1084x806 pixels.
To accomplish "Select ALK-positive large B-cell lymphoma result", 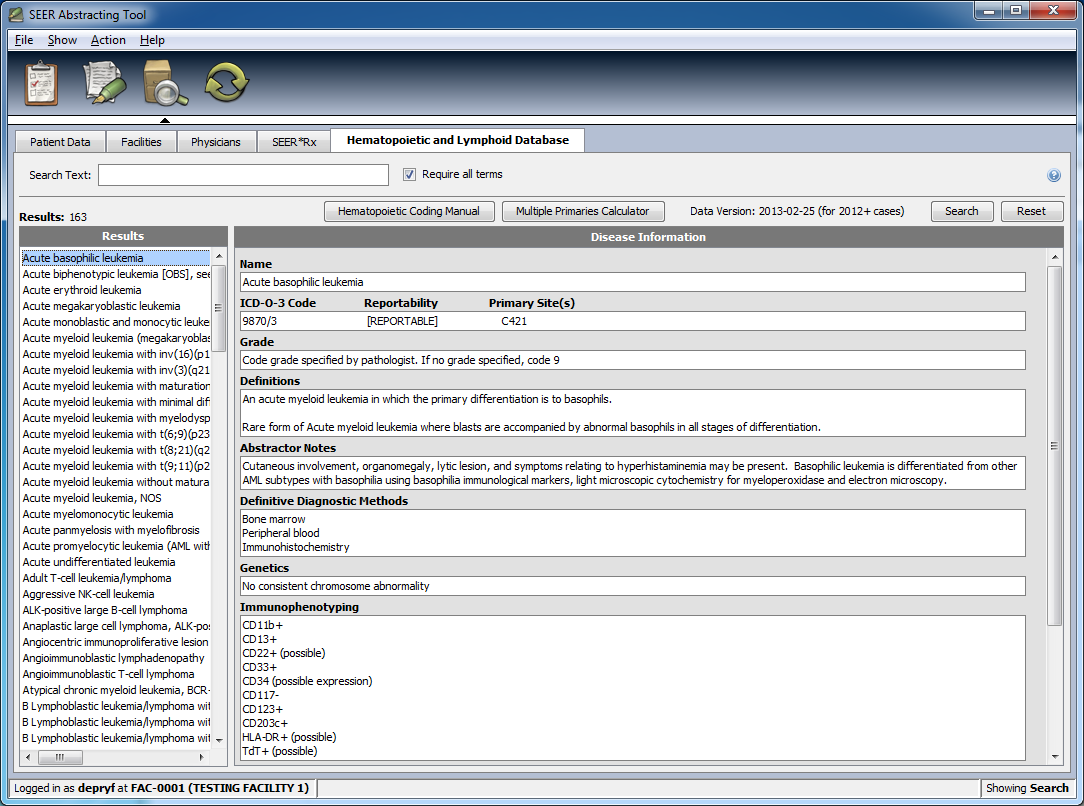I will coord(115,610).
